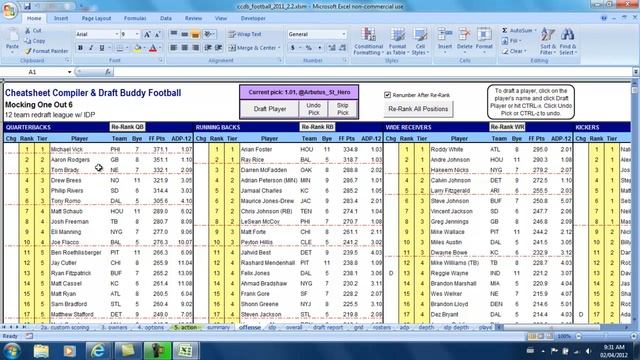Viewport: 640px width, 360px height.
Task: Increase font size with Grow Font icon
Action: (147, 34)
